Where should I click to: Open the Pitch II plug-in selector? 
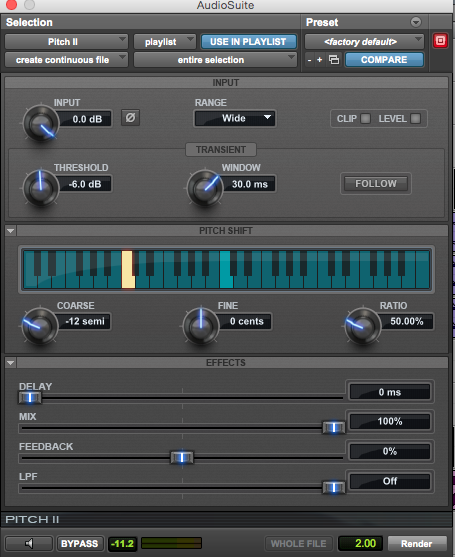coord(66,42)
